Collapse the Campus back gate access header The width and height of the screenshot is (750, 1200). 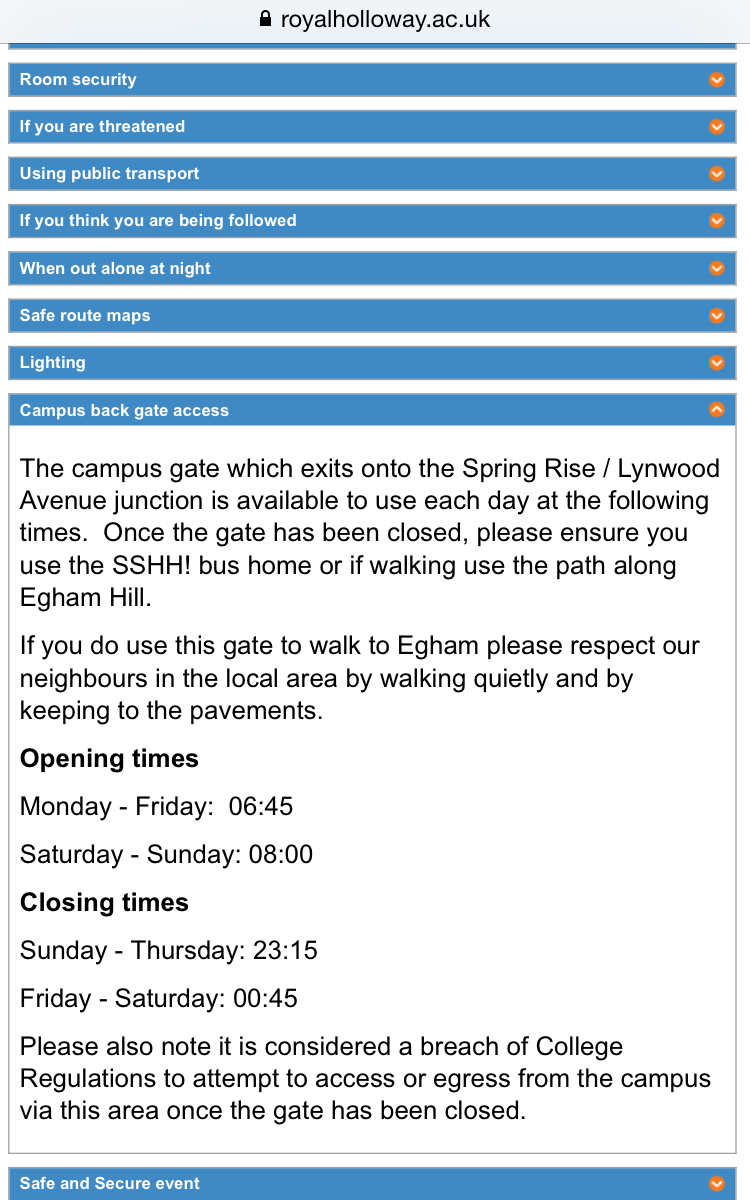[372, 410]
